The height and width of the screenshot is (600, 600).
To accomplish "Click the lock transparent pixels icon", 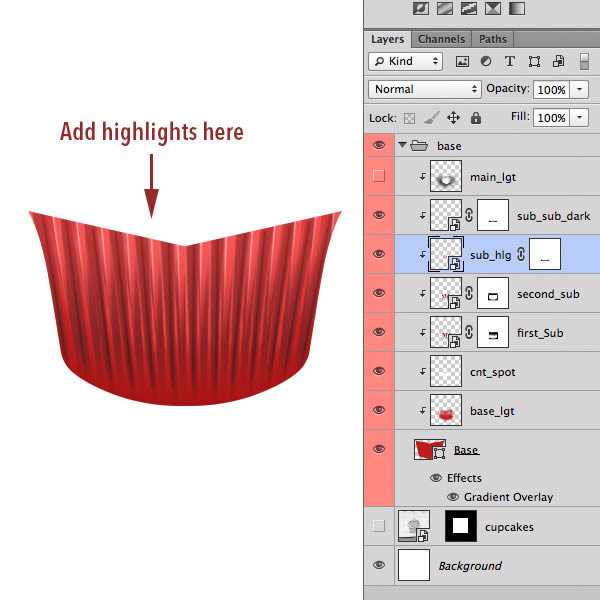I will click(407, 118).
